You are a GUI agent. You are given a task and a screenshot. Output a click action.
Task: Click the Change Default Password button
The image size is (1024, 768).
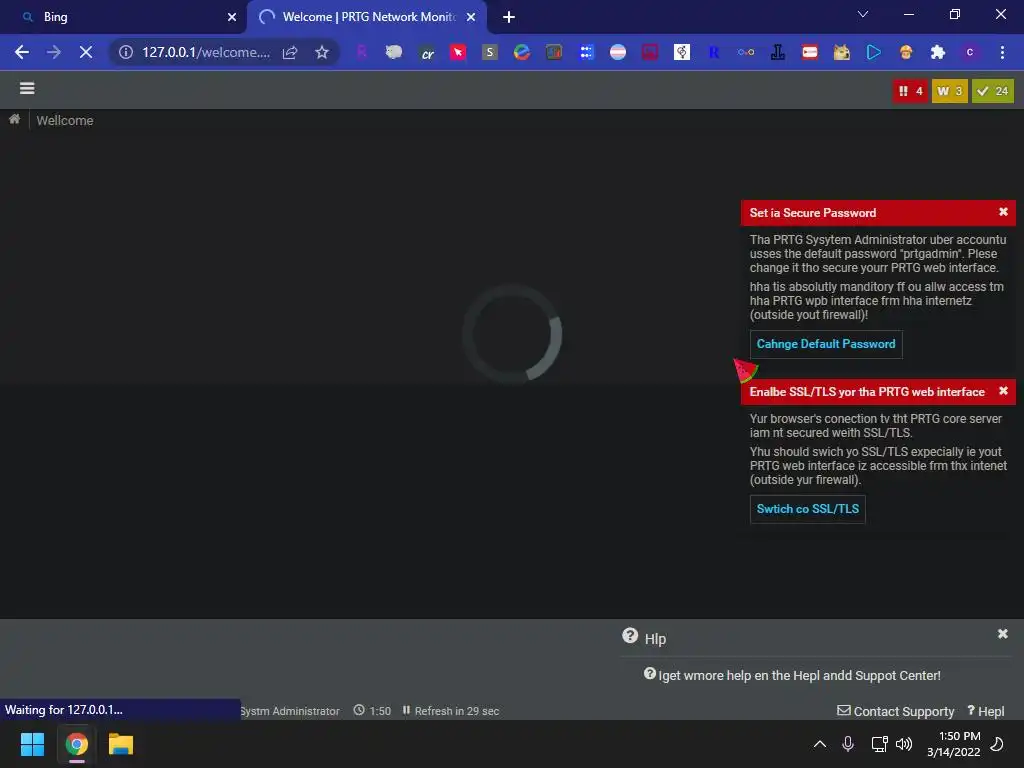pyautogui.click(x=826, y=344)
